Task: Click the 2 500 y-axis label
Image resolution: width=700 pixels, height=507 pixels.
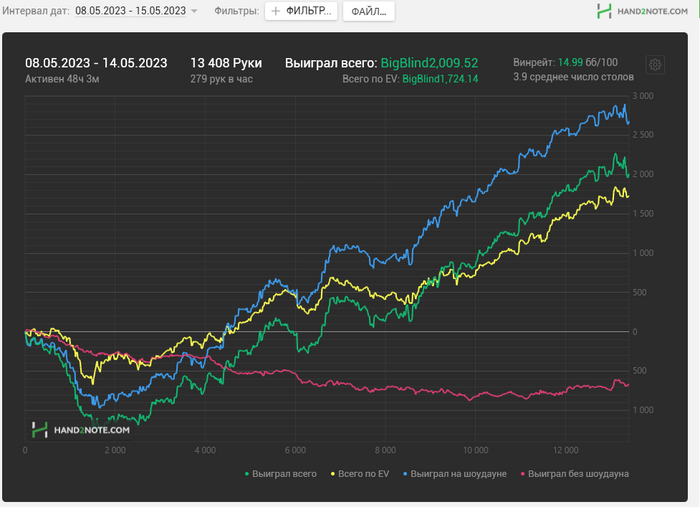Action: pos(643,135)
